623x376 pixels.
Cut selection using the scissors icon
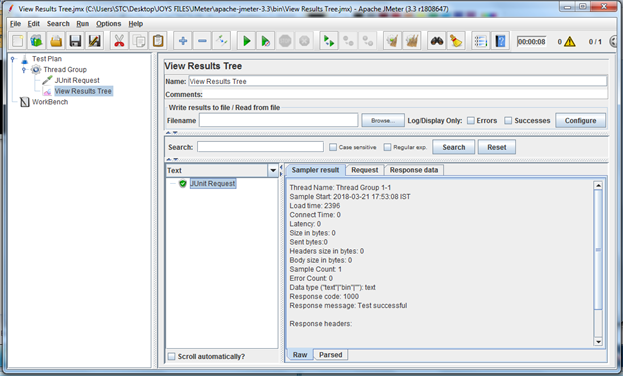(119, 41)
